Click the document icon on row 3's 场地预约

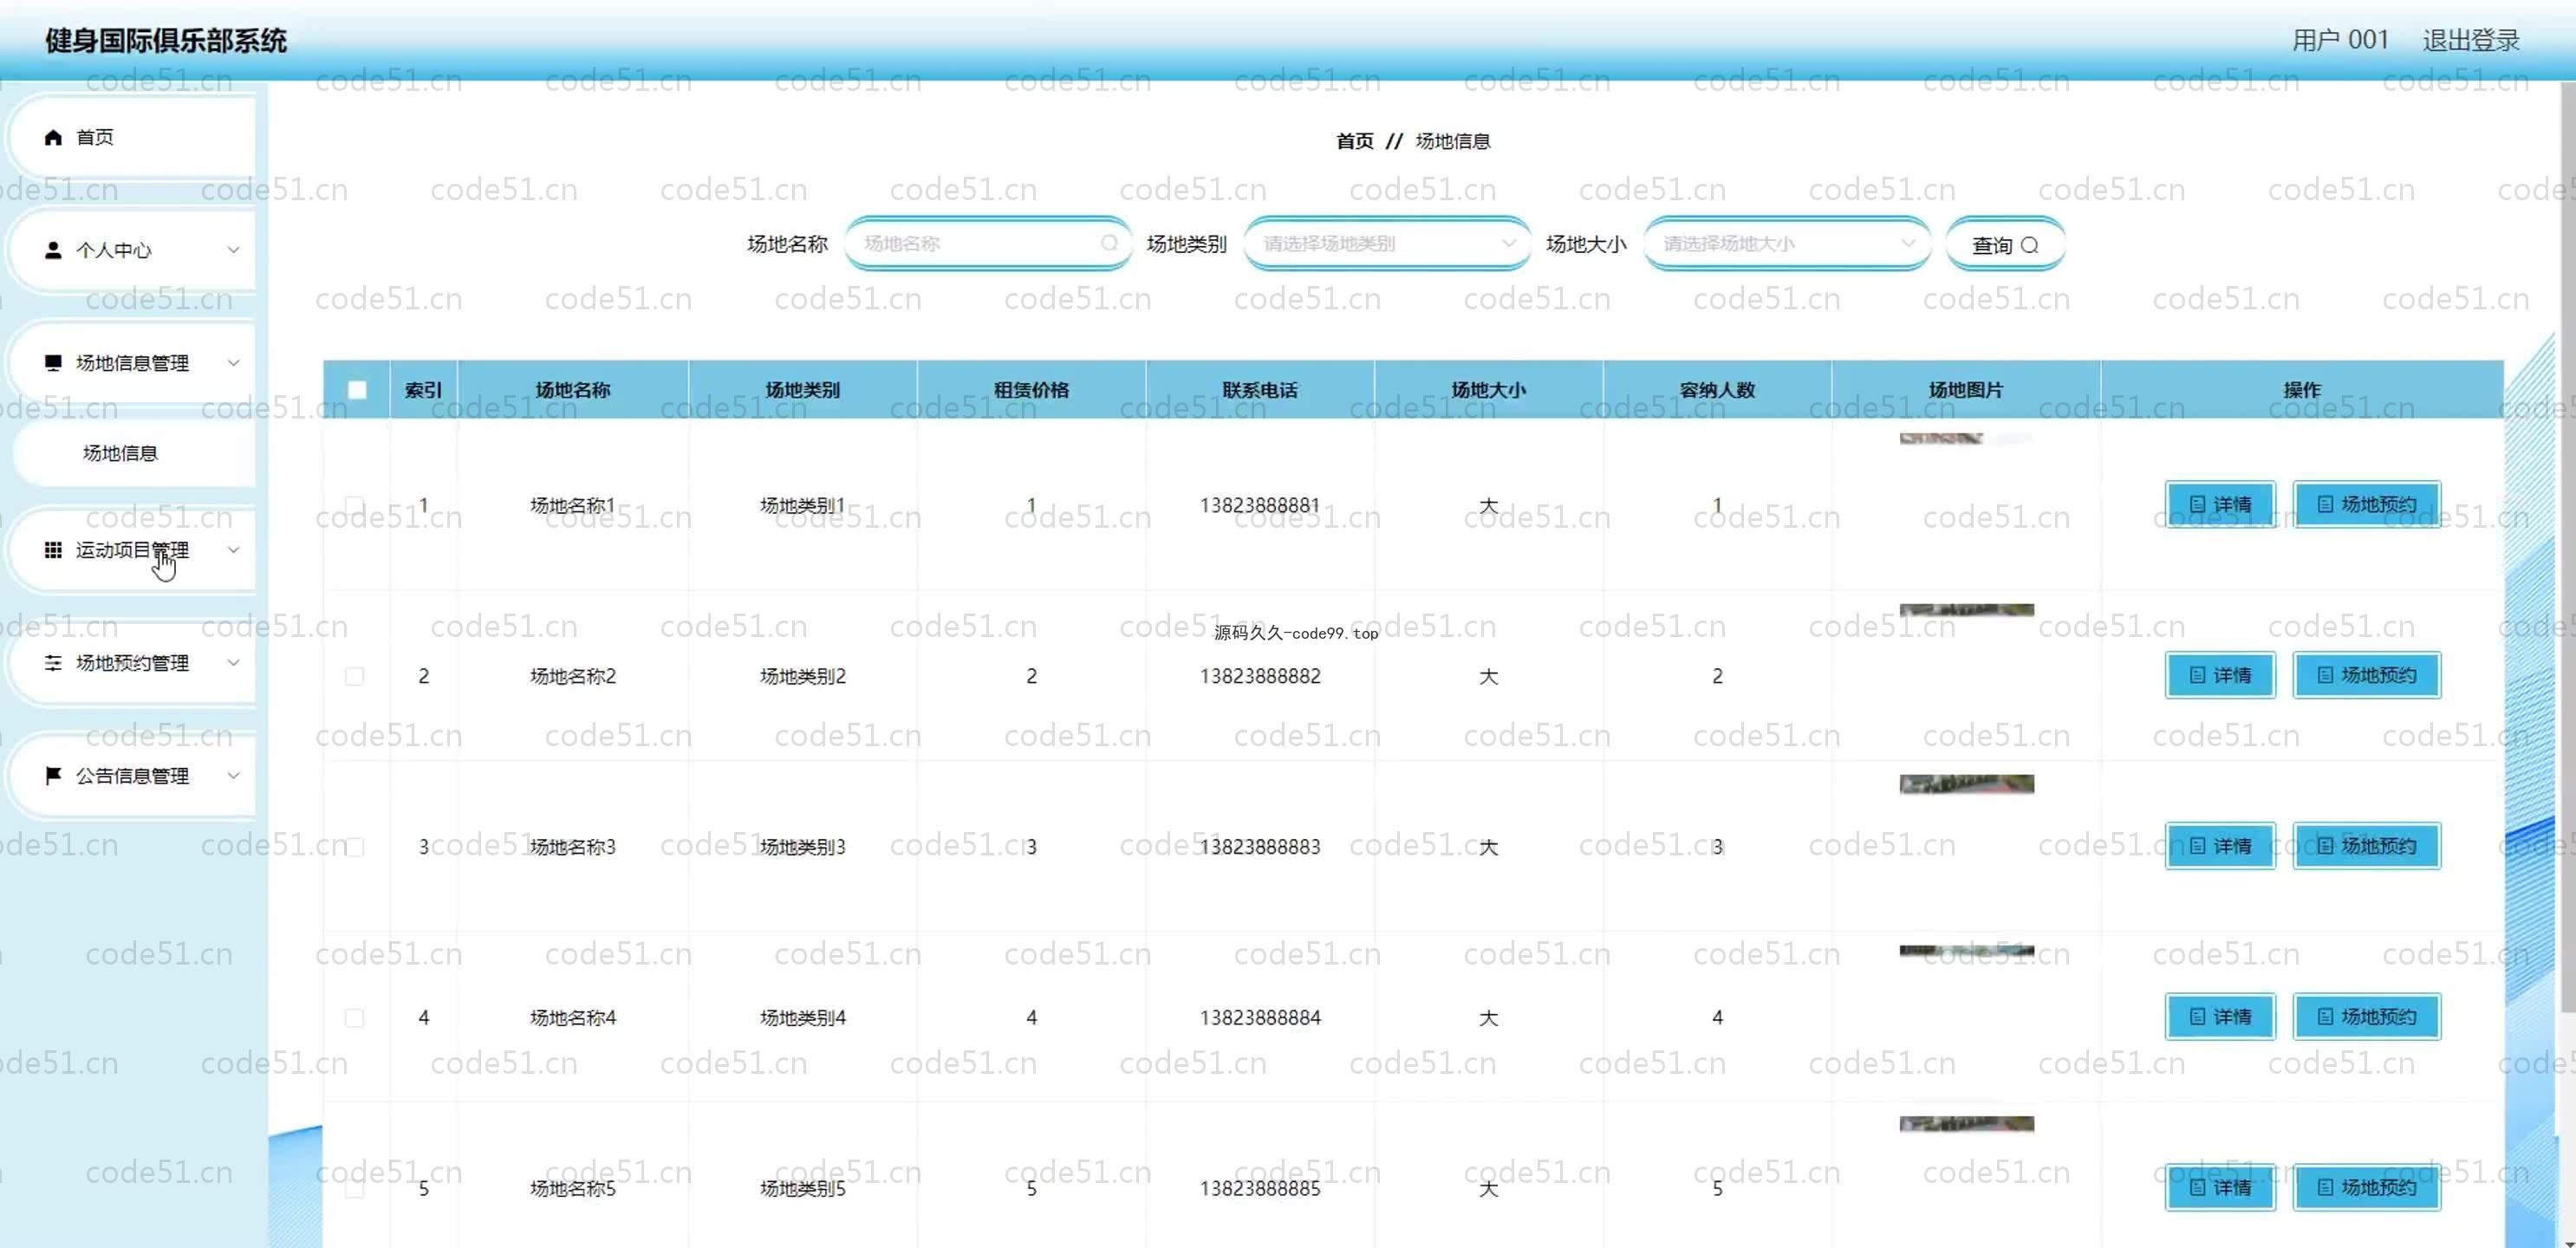tap(2325, 846)
